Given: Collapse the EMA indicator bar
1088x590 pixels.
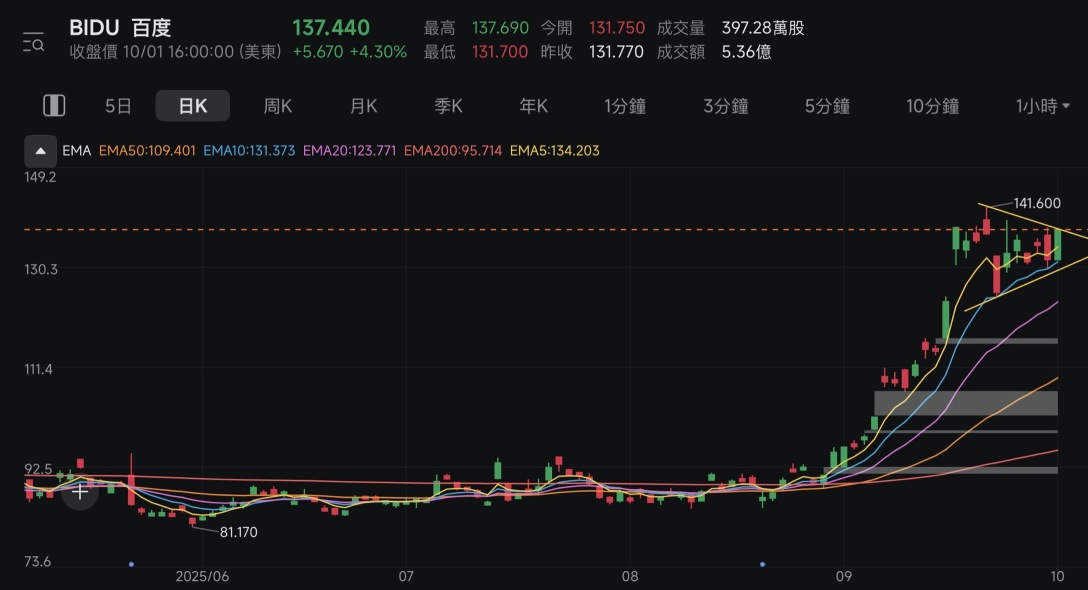Looking at the screenshot, I should pos(39,151).
